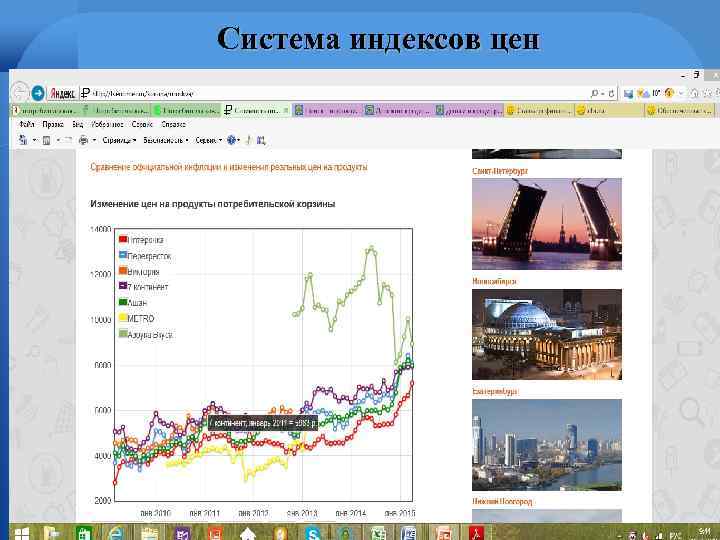The height and width of the screenshot is (540, 720).
Task: Click the METRO yellow legend swatch
Action: coord(123,317)
